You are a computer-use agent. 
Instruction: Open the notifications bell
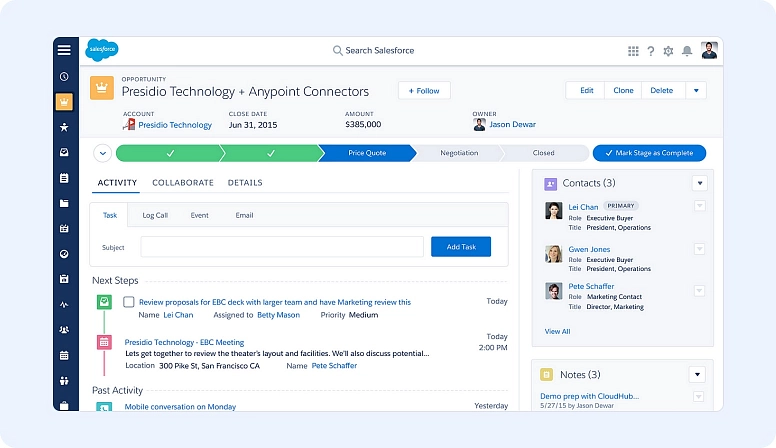coord(686,51)
